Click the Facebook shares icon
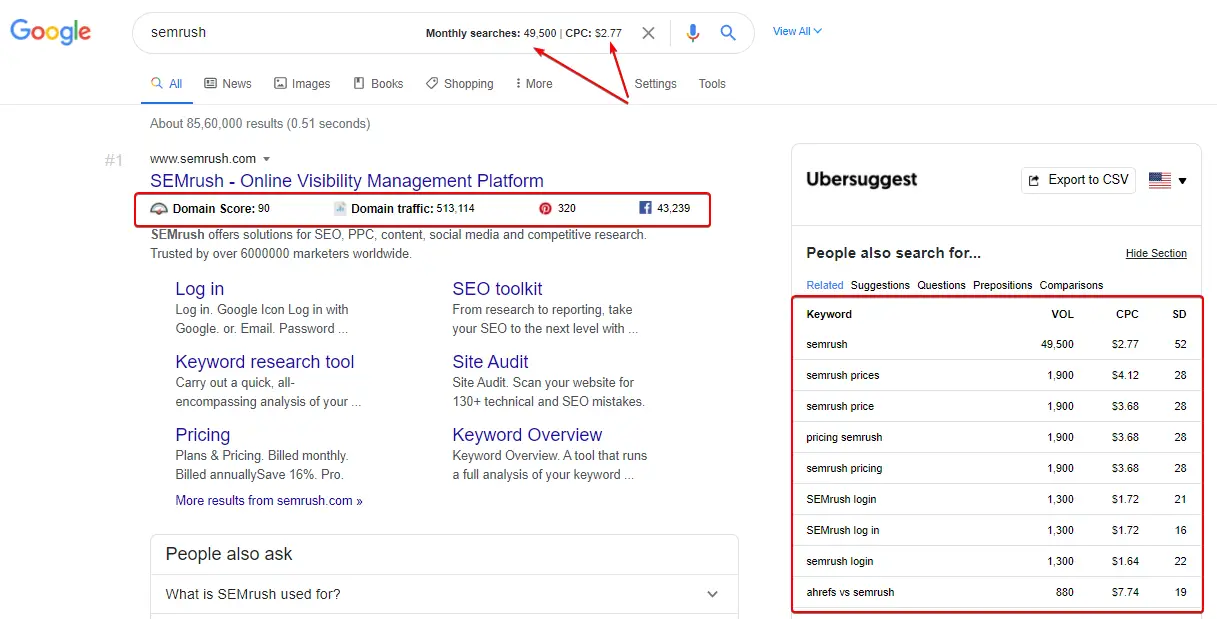This screenshot has width=1217, height=619. point(645,209)
